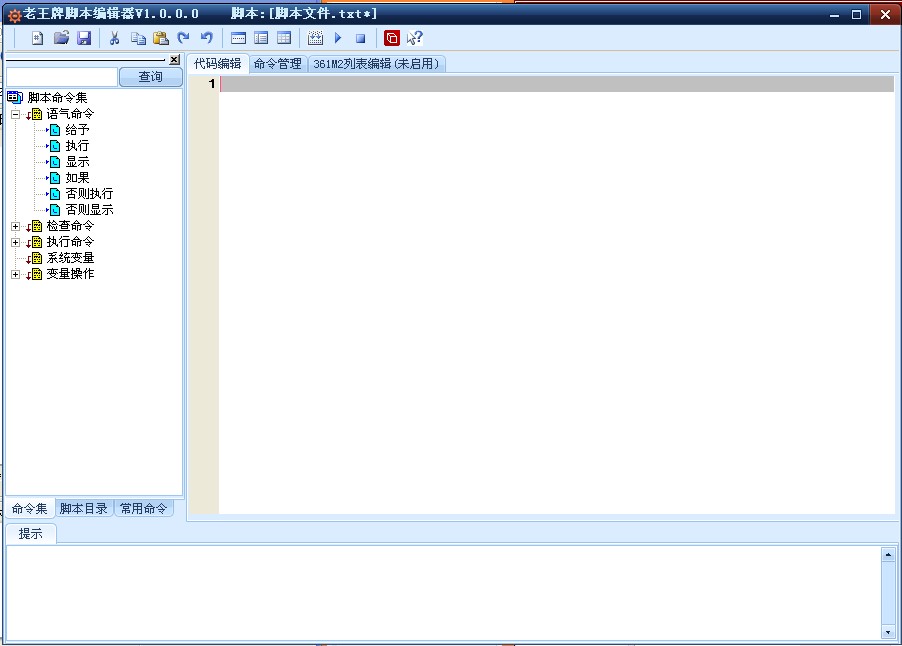The height and width of the screenshot is (646, 902).
Task: Click the red window icon in toolbar
Action: pos(392,38)
